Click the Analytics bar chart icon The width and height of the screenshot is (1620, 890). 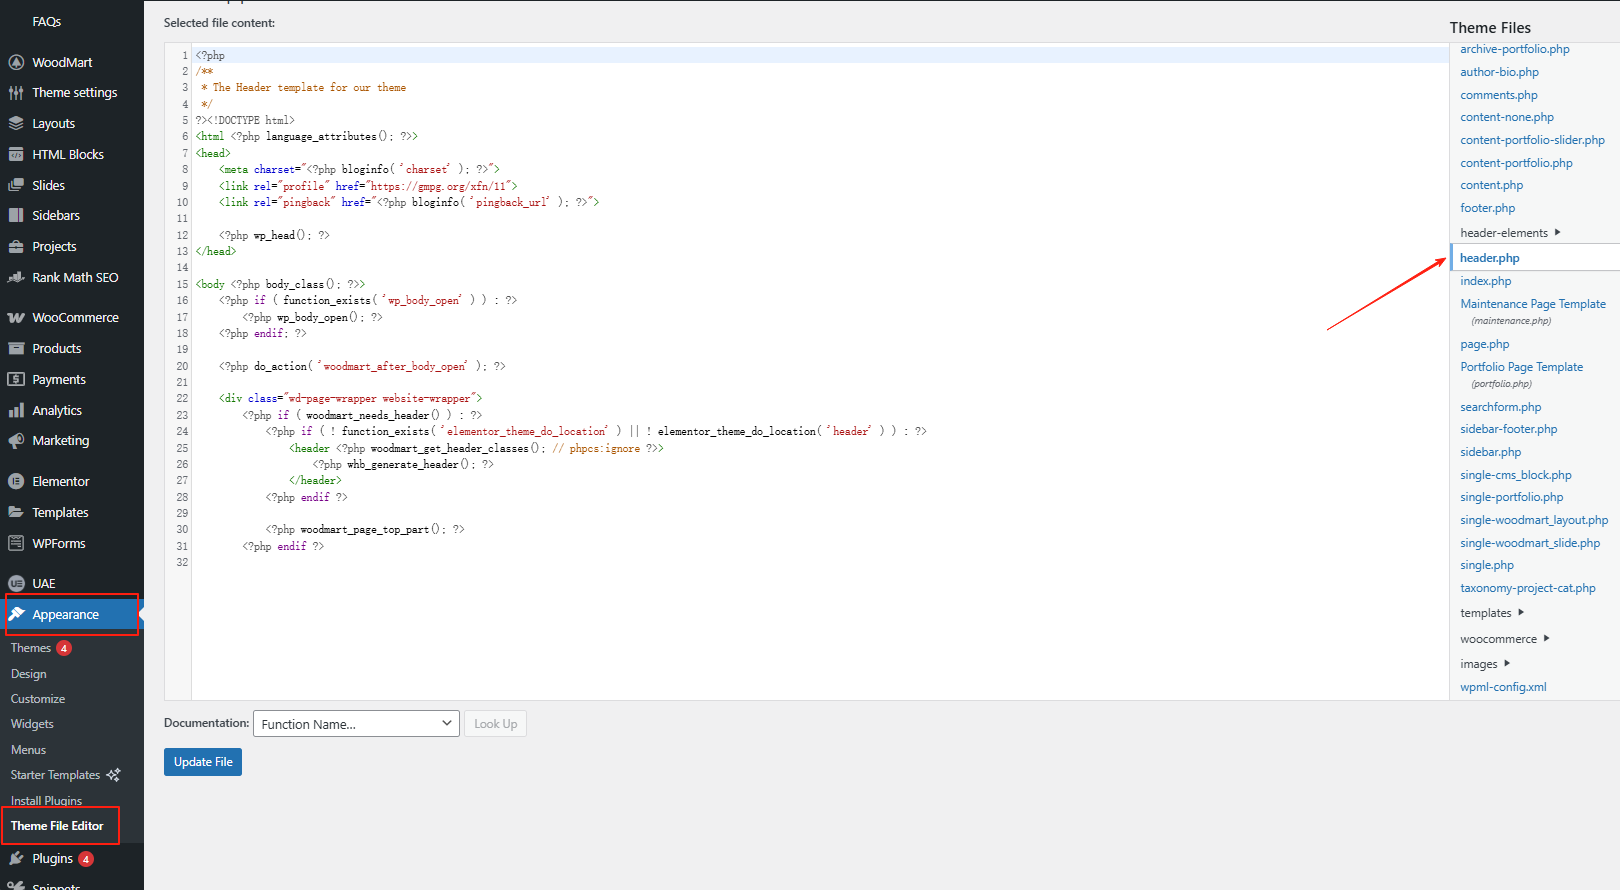coord(16,411)
